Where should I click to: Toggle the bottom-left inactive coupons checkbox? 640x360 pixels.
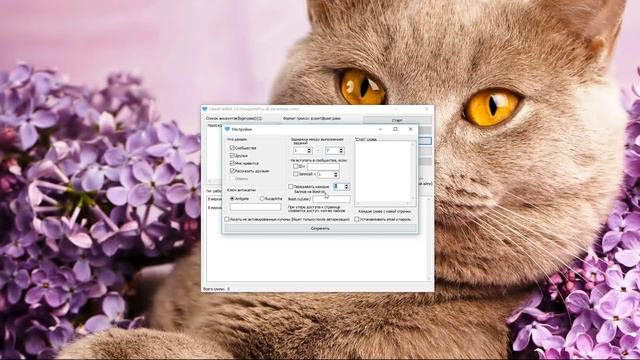pos(227,220)
